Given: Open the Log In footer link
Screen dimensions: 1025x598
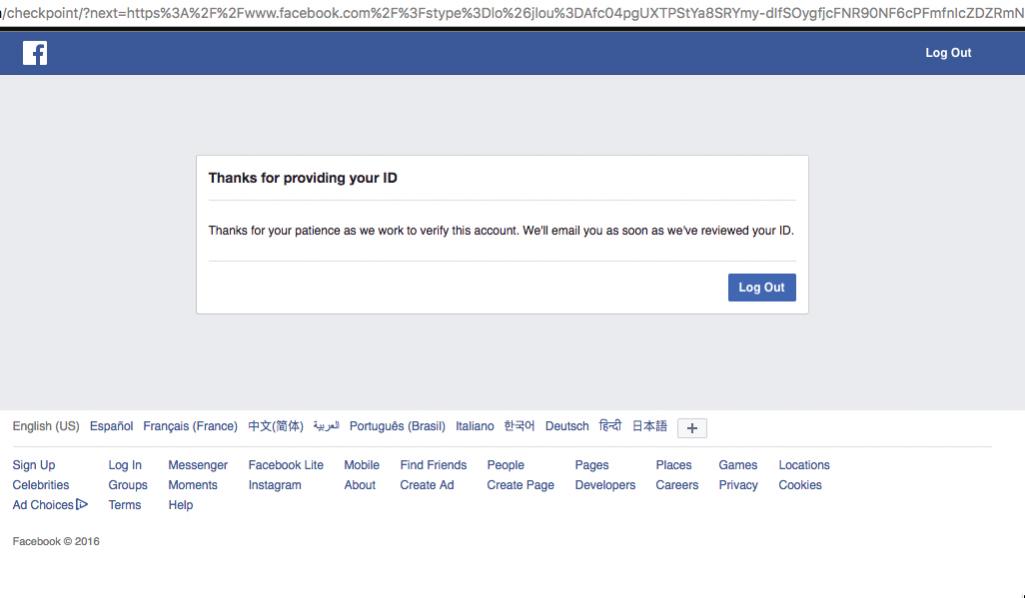Looking at the screenshot, I should [125, 465].
